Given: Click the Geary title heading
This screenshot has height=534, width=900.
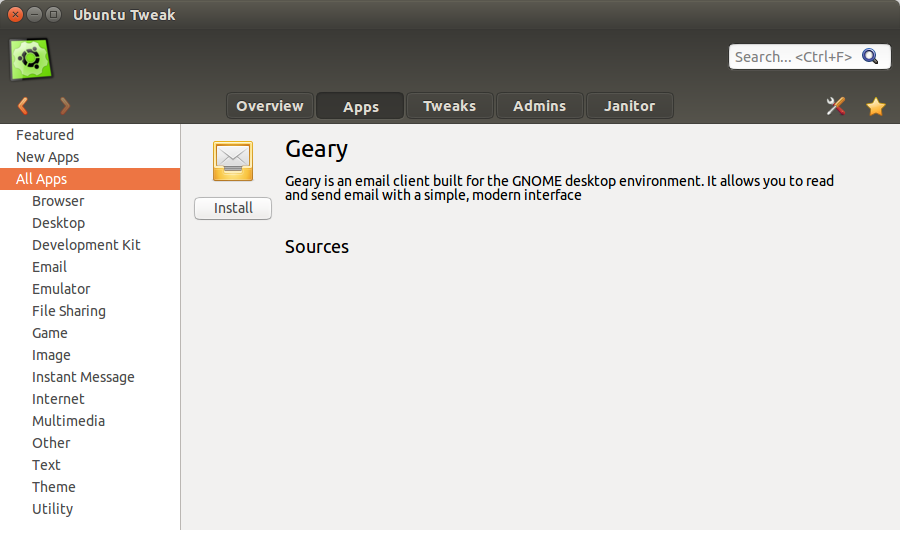Looking at the screenshot, I should pyautogui.click(x=316, y=150).
